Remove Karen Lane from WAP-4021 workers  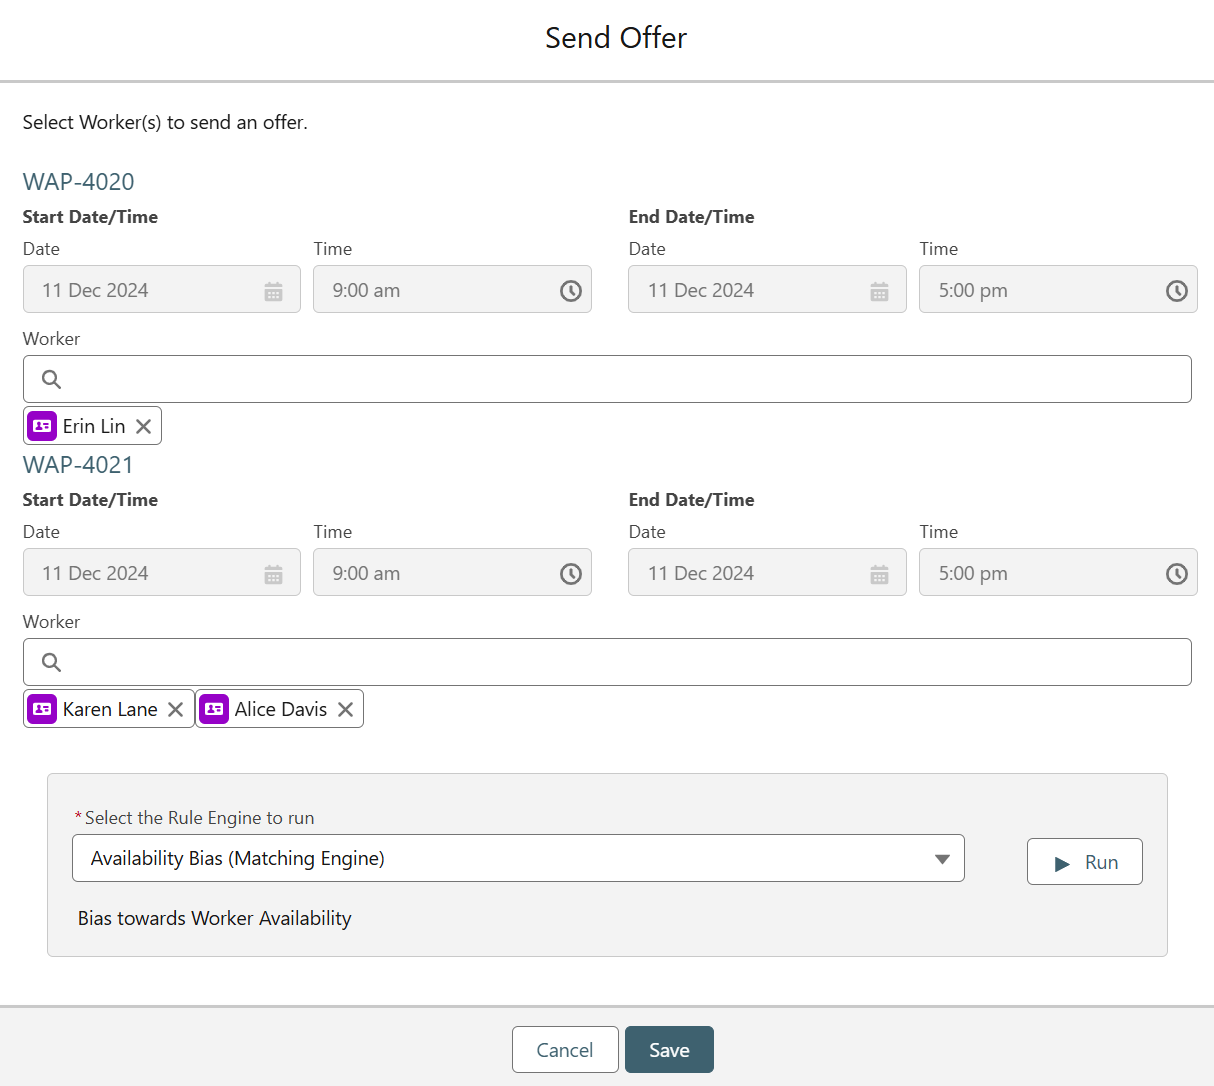[176, 708]
